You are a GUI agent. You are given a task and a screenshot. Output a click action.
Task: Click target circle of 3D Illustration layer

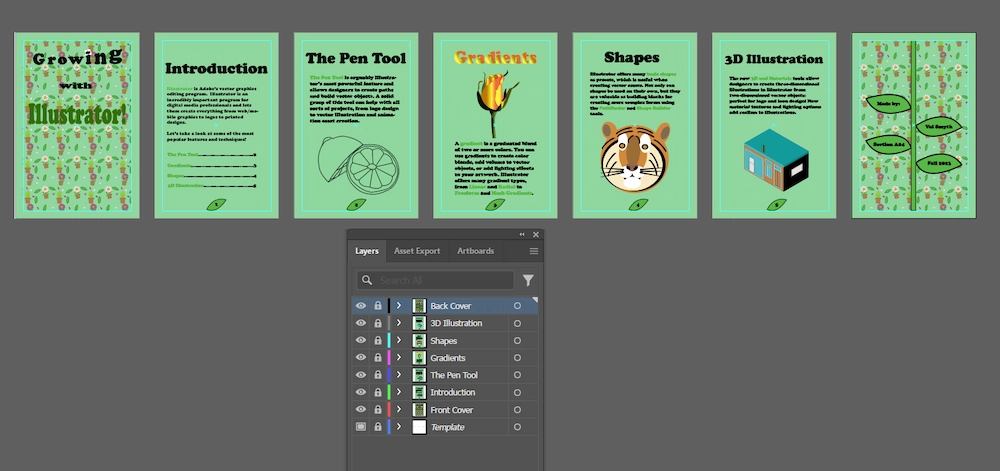click(x=517, y=323)
